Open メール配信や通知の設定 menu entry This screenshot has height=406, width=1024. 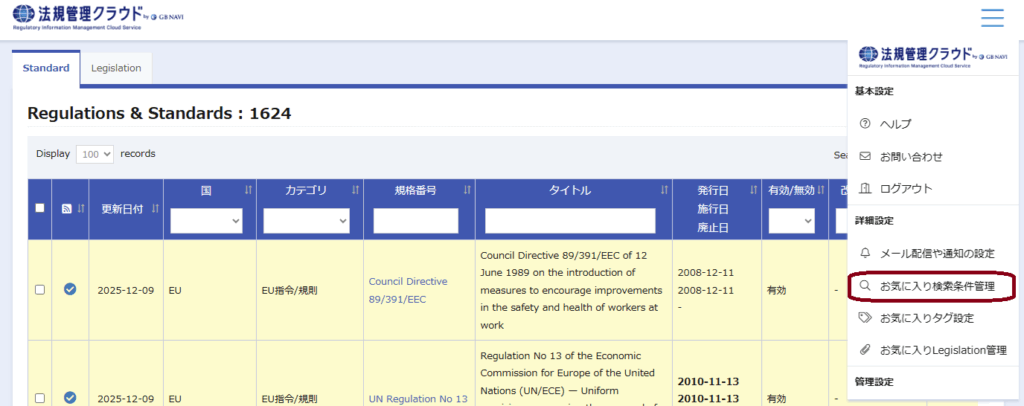[x=936, y=254]
